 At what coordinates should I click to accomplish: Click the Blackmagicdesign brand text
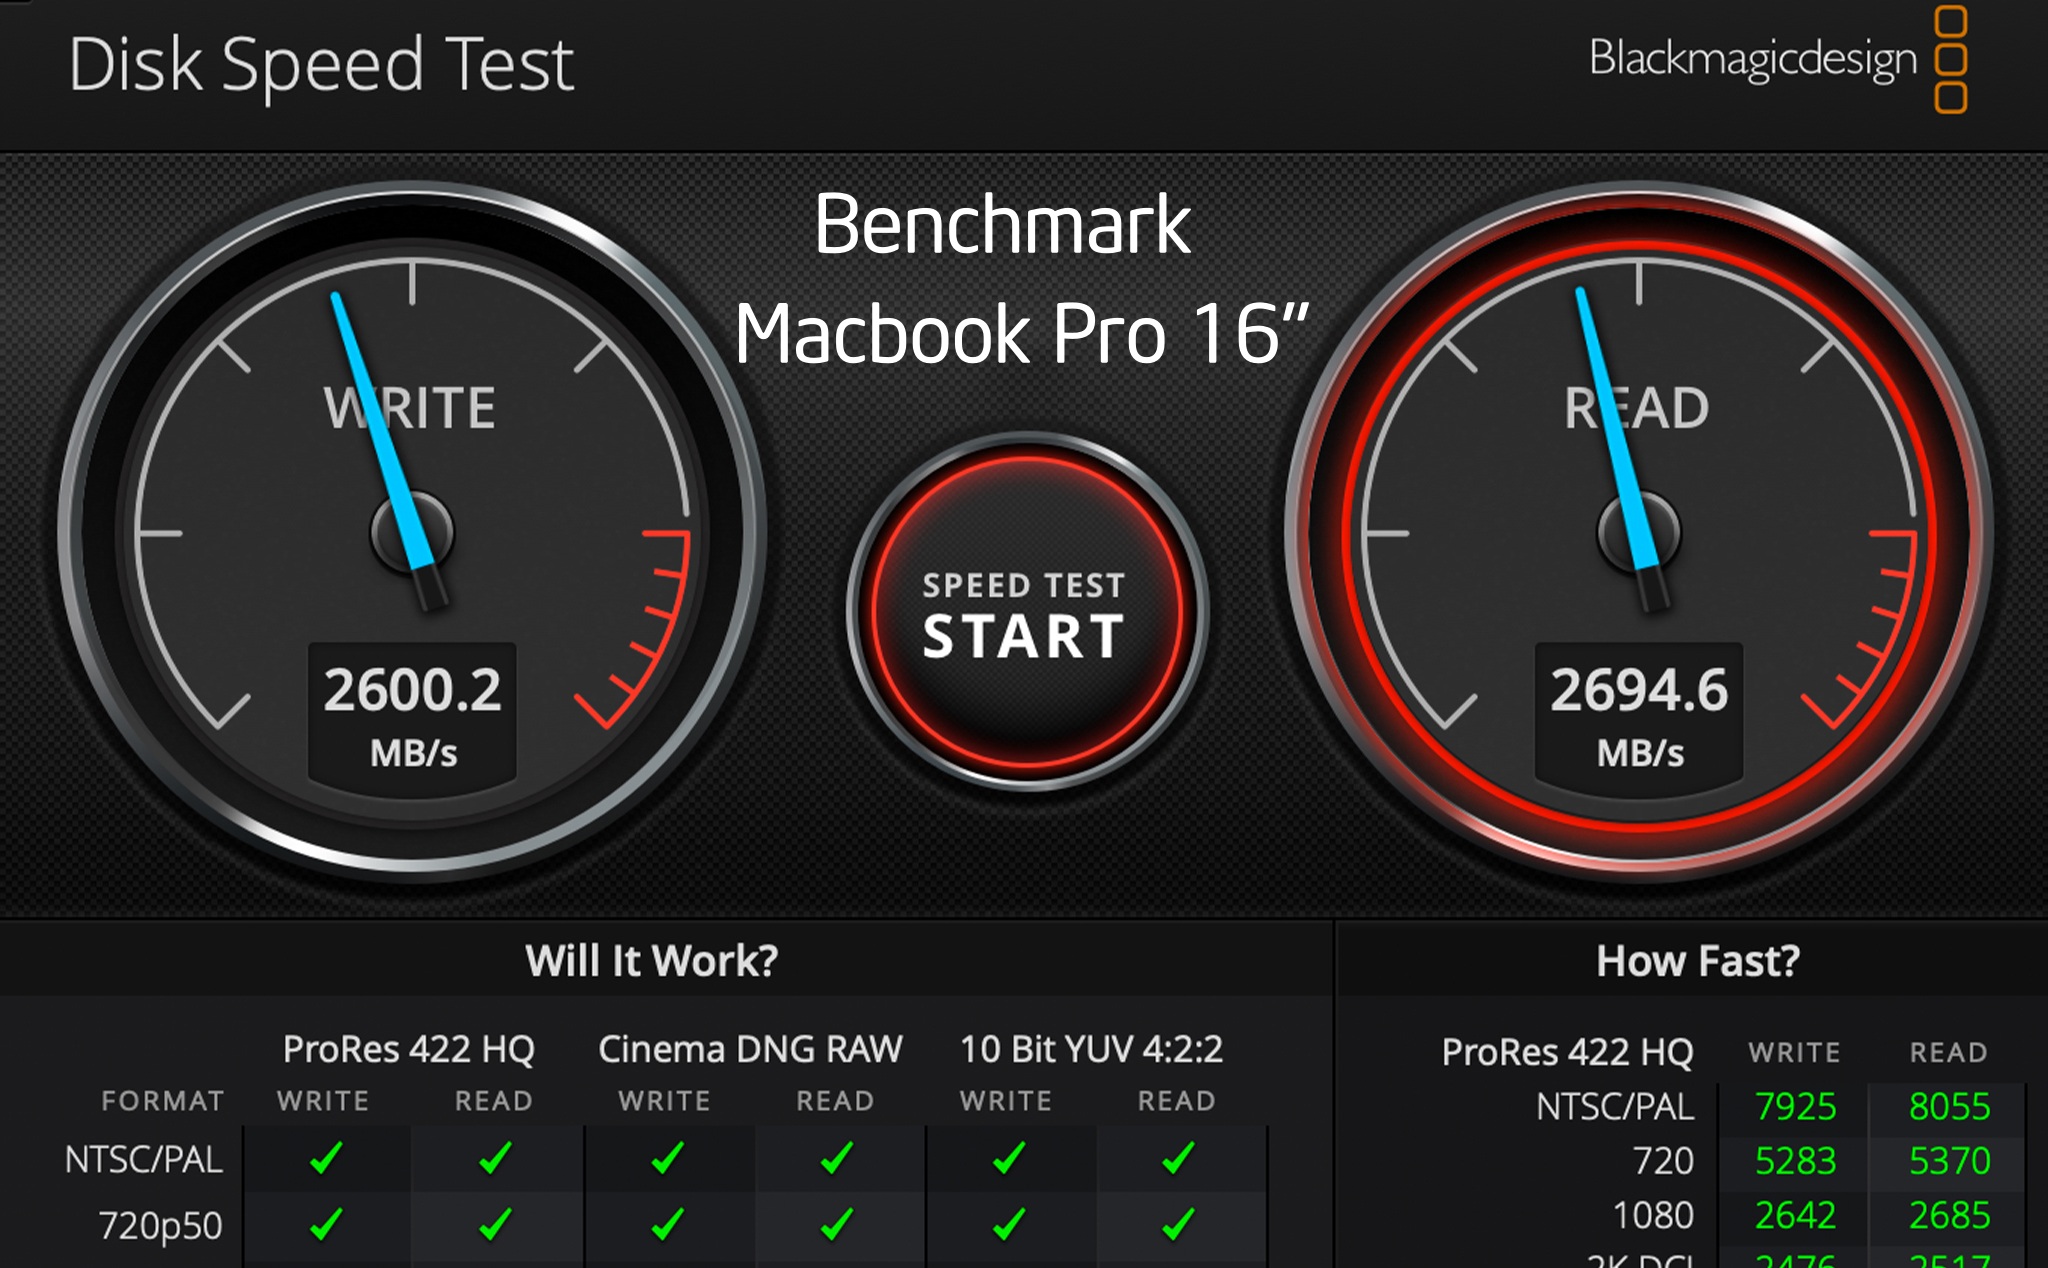click(1752, 58)
